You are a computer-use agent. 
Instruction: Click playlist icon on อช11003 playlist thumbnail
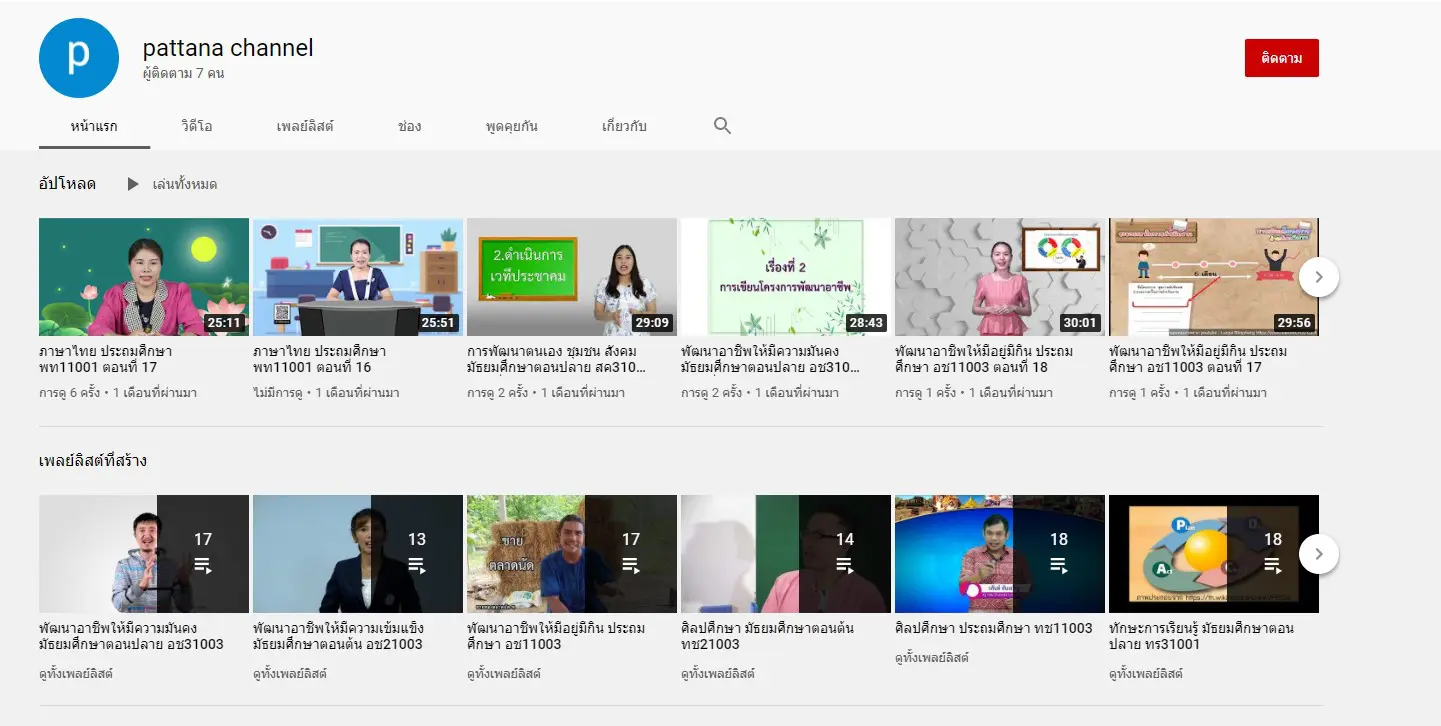[x=631, y=566]
